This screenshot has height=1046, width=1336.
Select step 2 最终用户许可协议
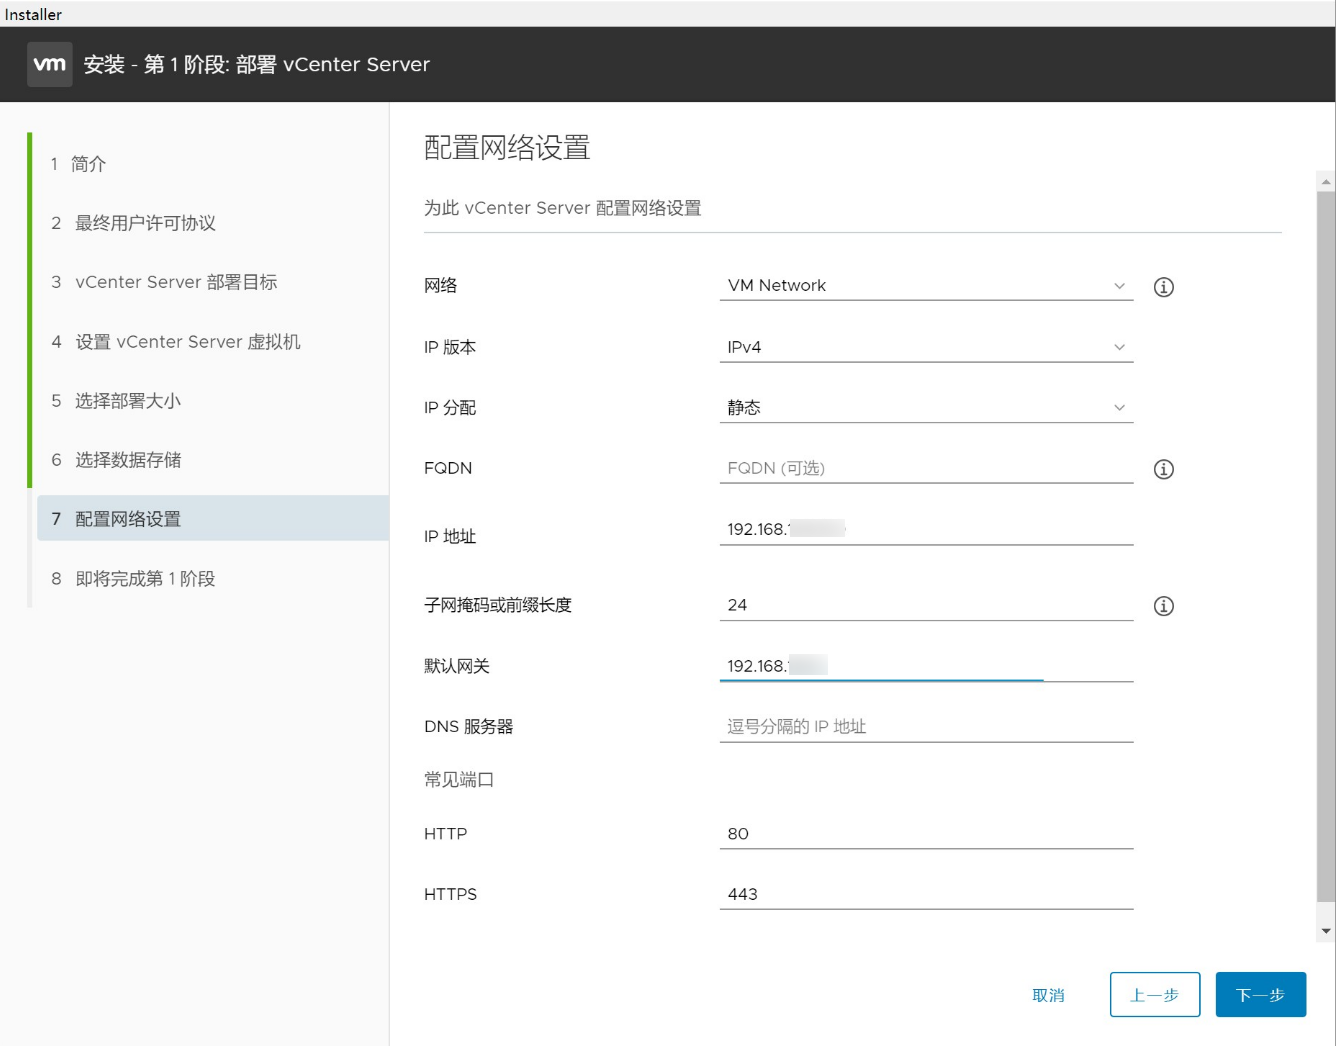[x=145, y=223]
